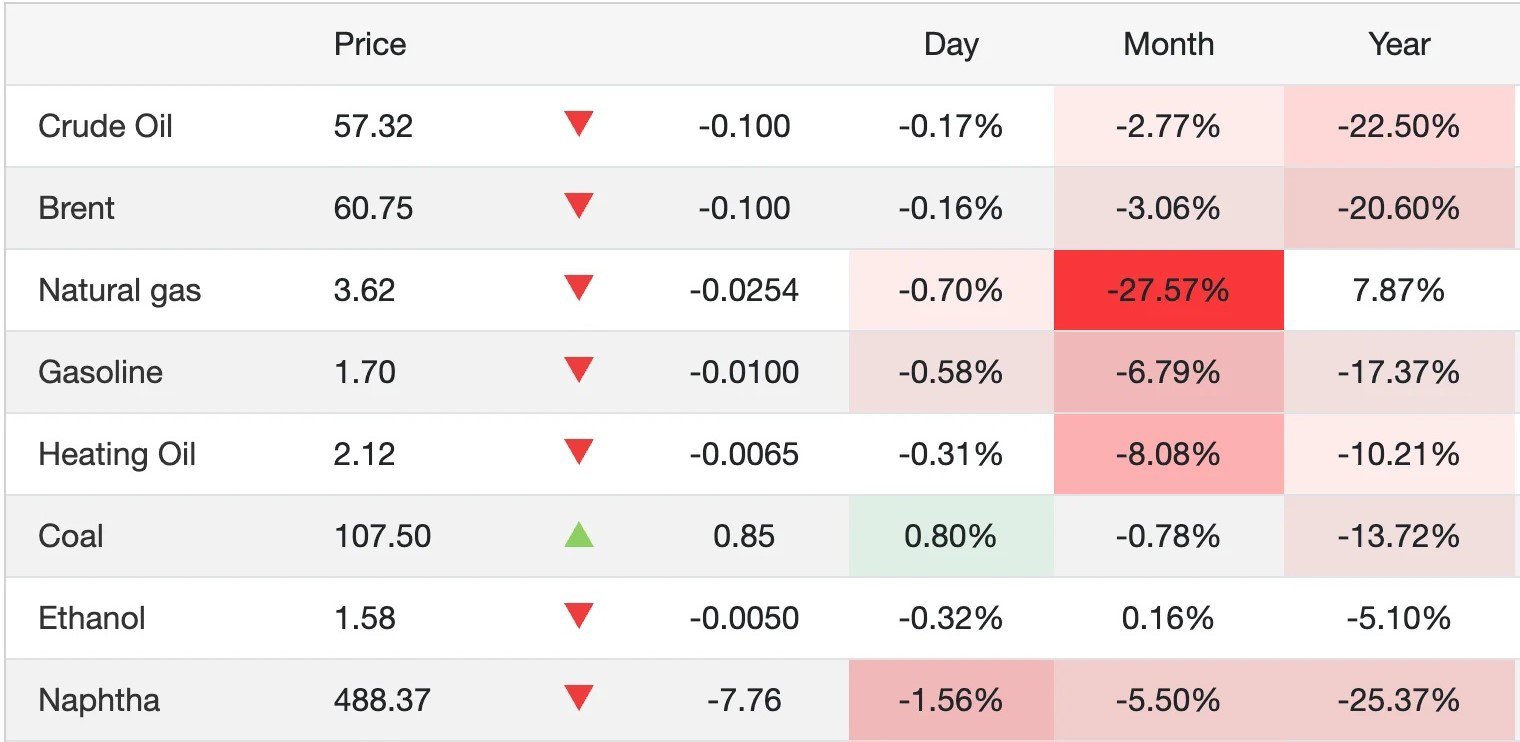Sort by the Day column header

coord(950,44)
